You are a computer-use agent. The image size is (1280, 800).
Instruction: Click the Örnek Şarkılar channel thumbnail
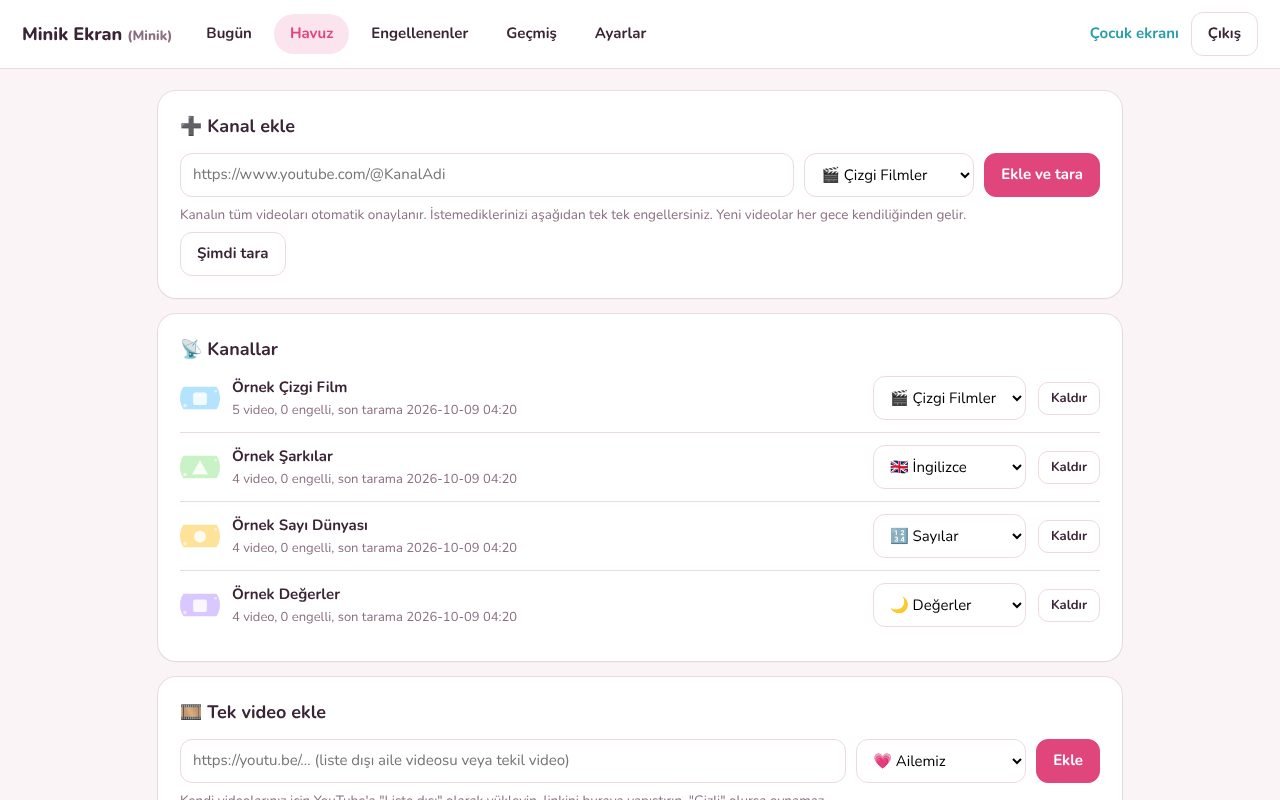tap(200, 467)
